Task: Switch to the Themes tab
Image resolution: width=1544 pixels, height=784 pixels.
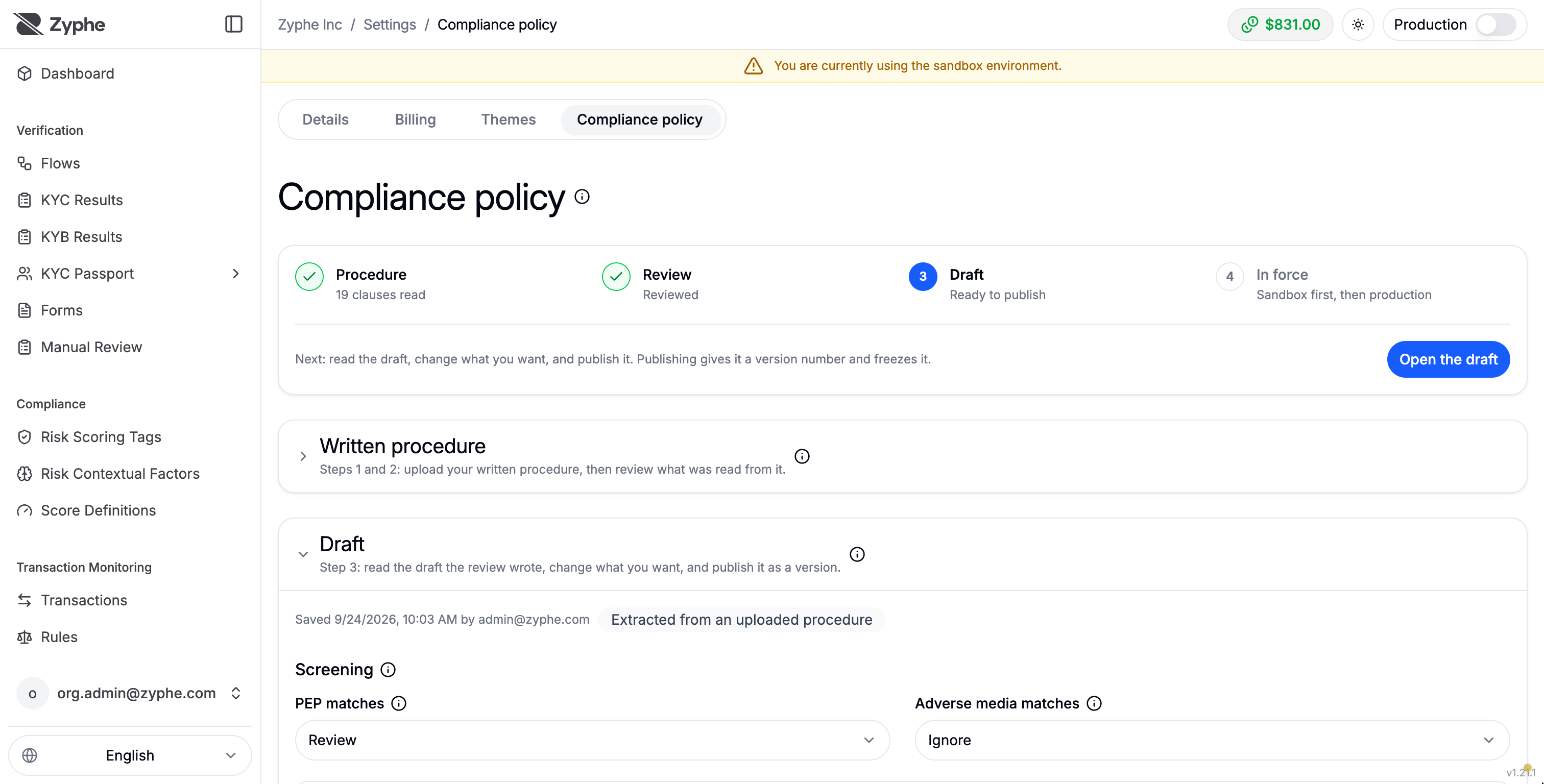Action: point(508,120)
